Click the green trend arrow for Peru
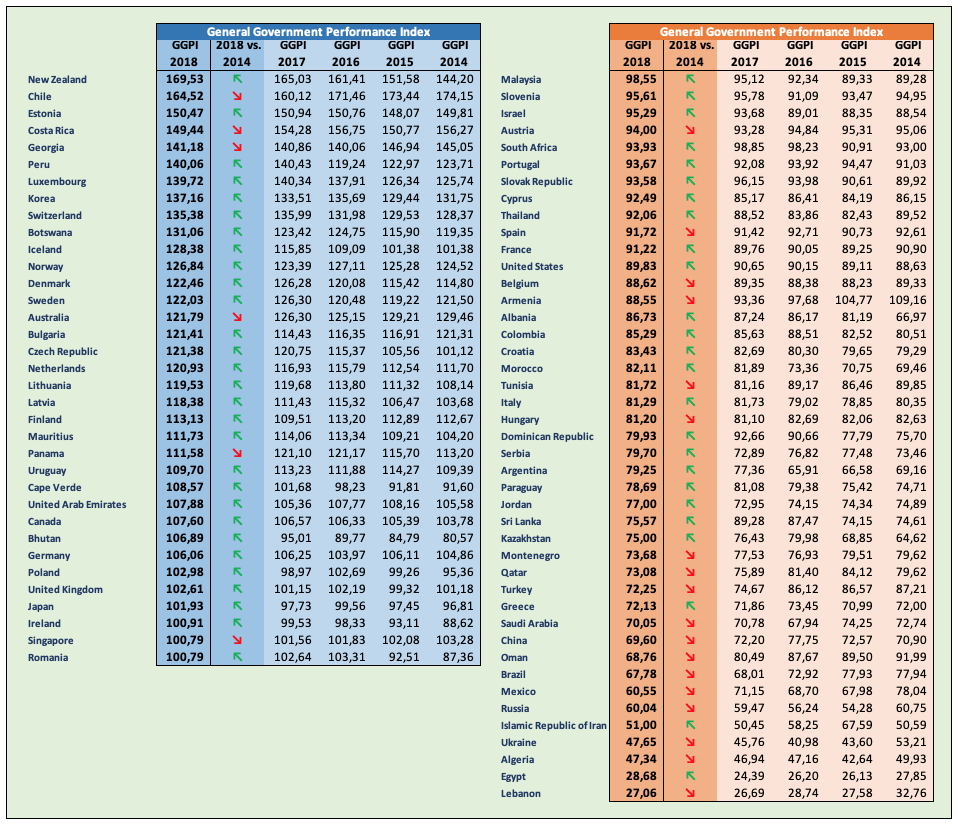 [x=238, y=164]
